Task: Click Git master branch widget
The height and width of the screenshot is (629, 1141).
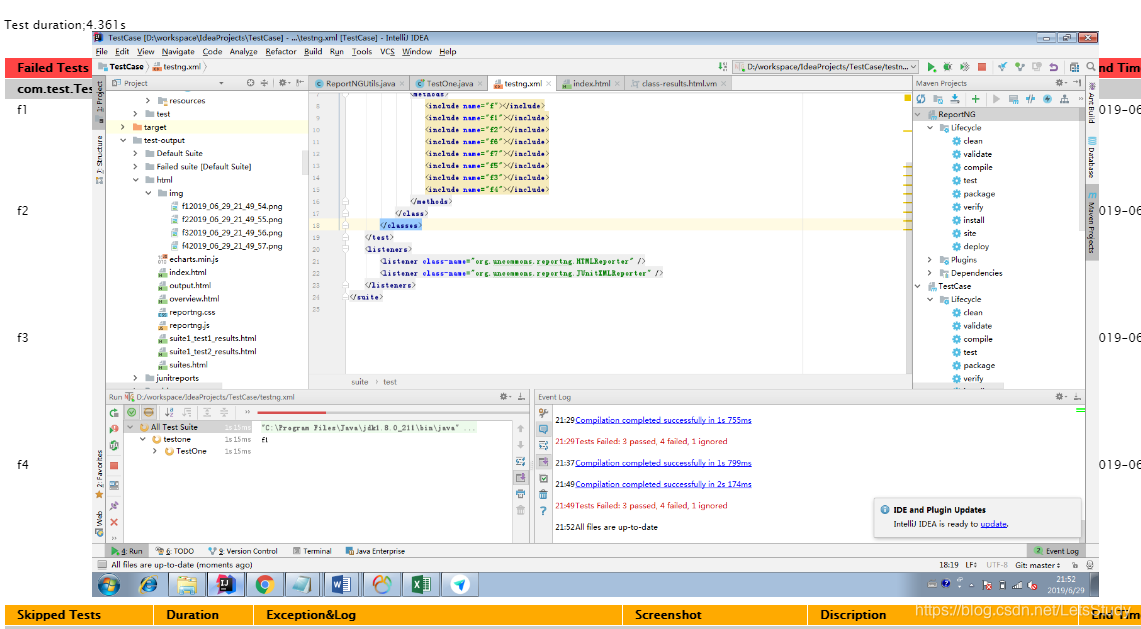Action: coord(1038,565)
